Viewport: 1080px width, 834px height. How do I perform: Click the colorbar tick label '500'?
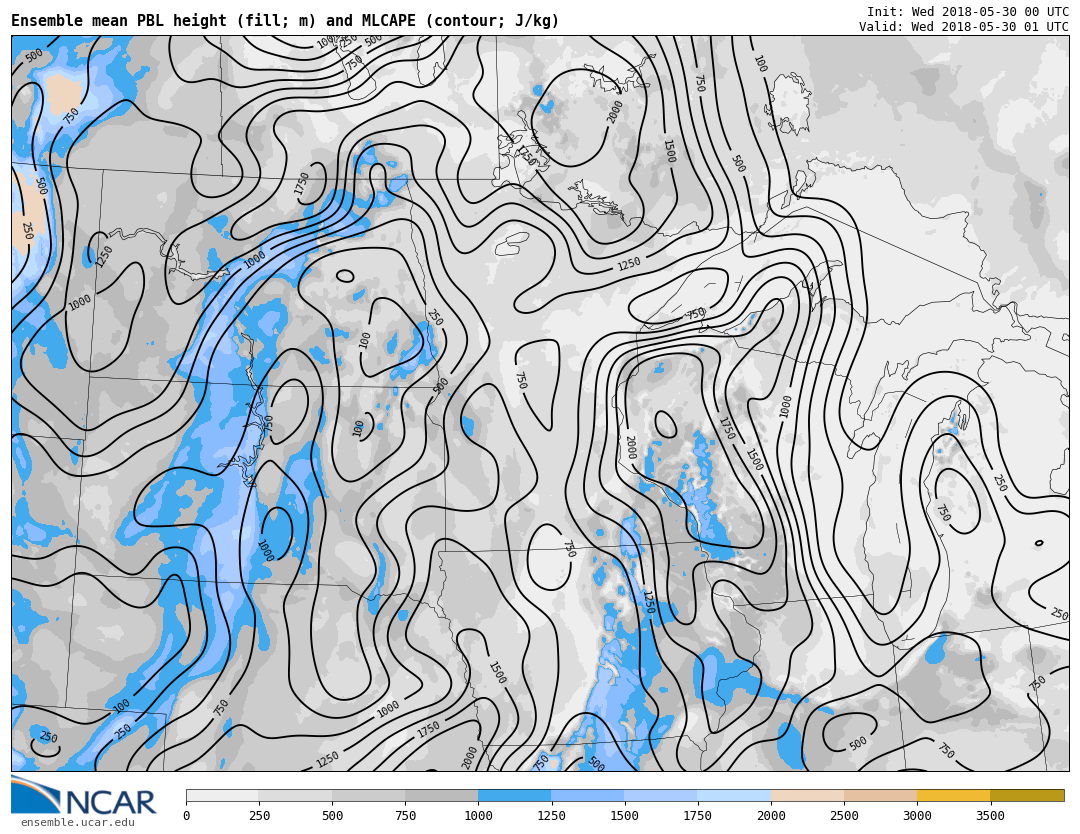[x=332, y=816]
